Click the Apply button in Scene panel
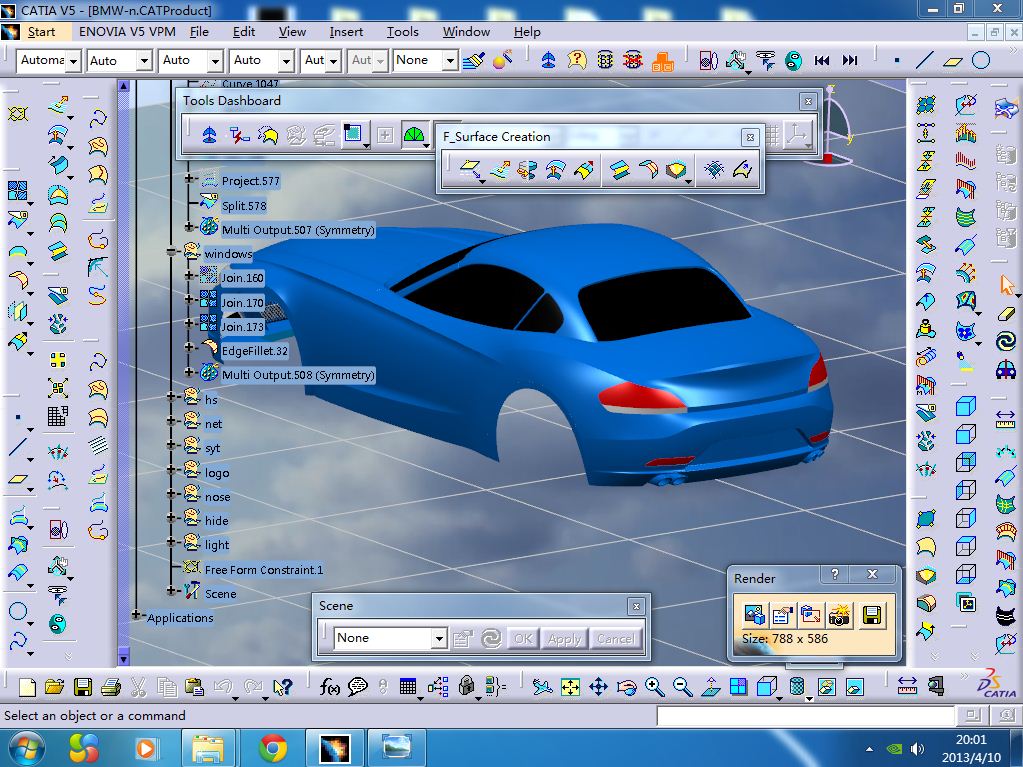Screen dimensions: 1023x767 point(564,639)
